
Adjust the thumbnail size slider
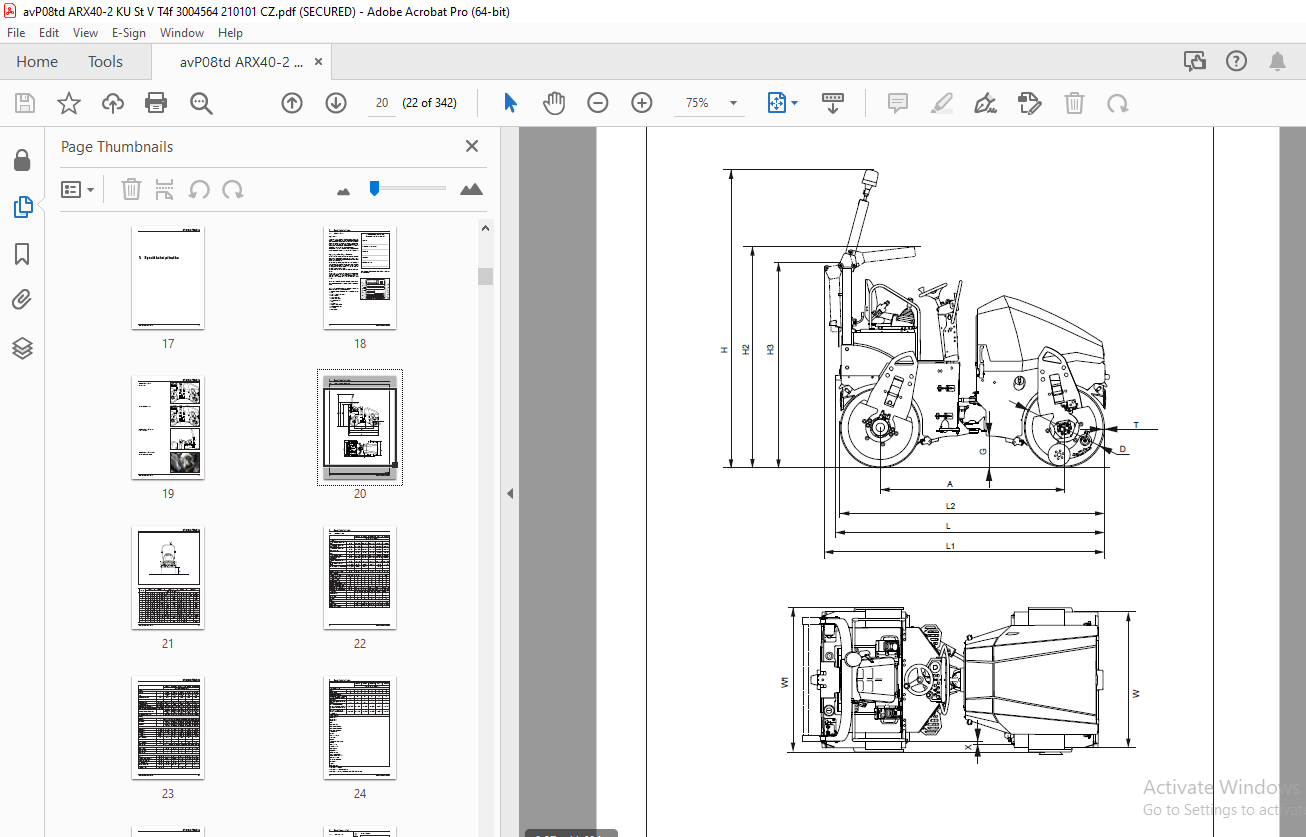[x=374, y=188]
